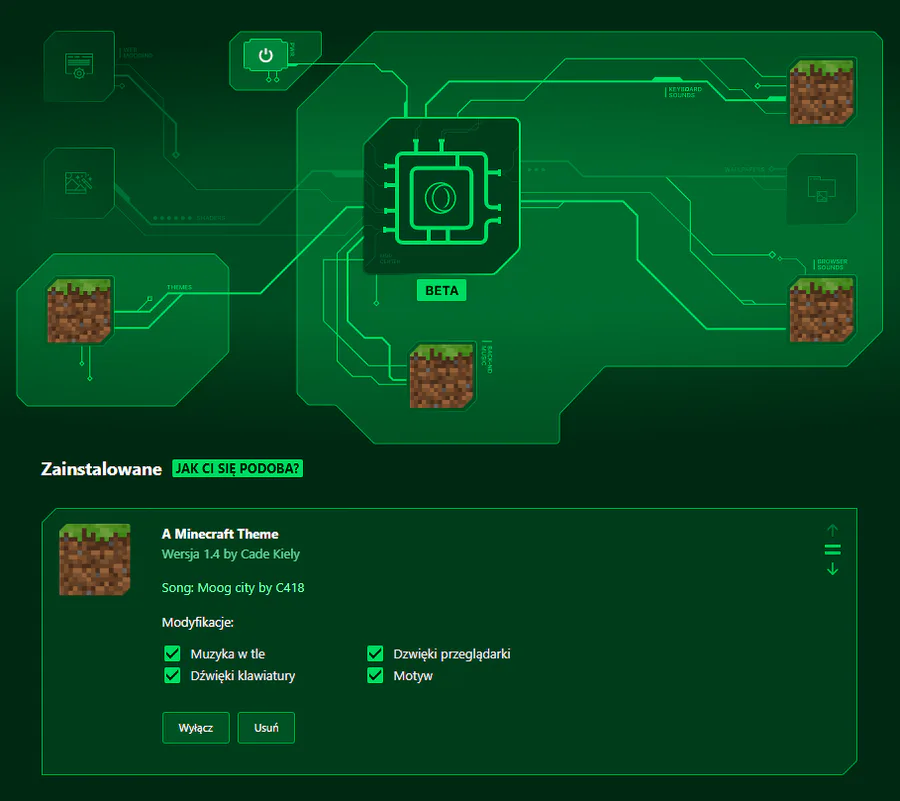
Task: Grab the mod reorder handle icon
Action: click(832, 550)
